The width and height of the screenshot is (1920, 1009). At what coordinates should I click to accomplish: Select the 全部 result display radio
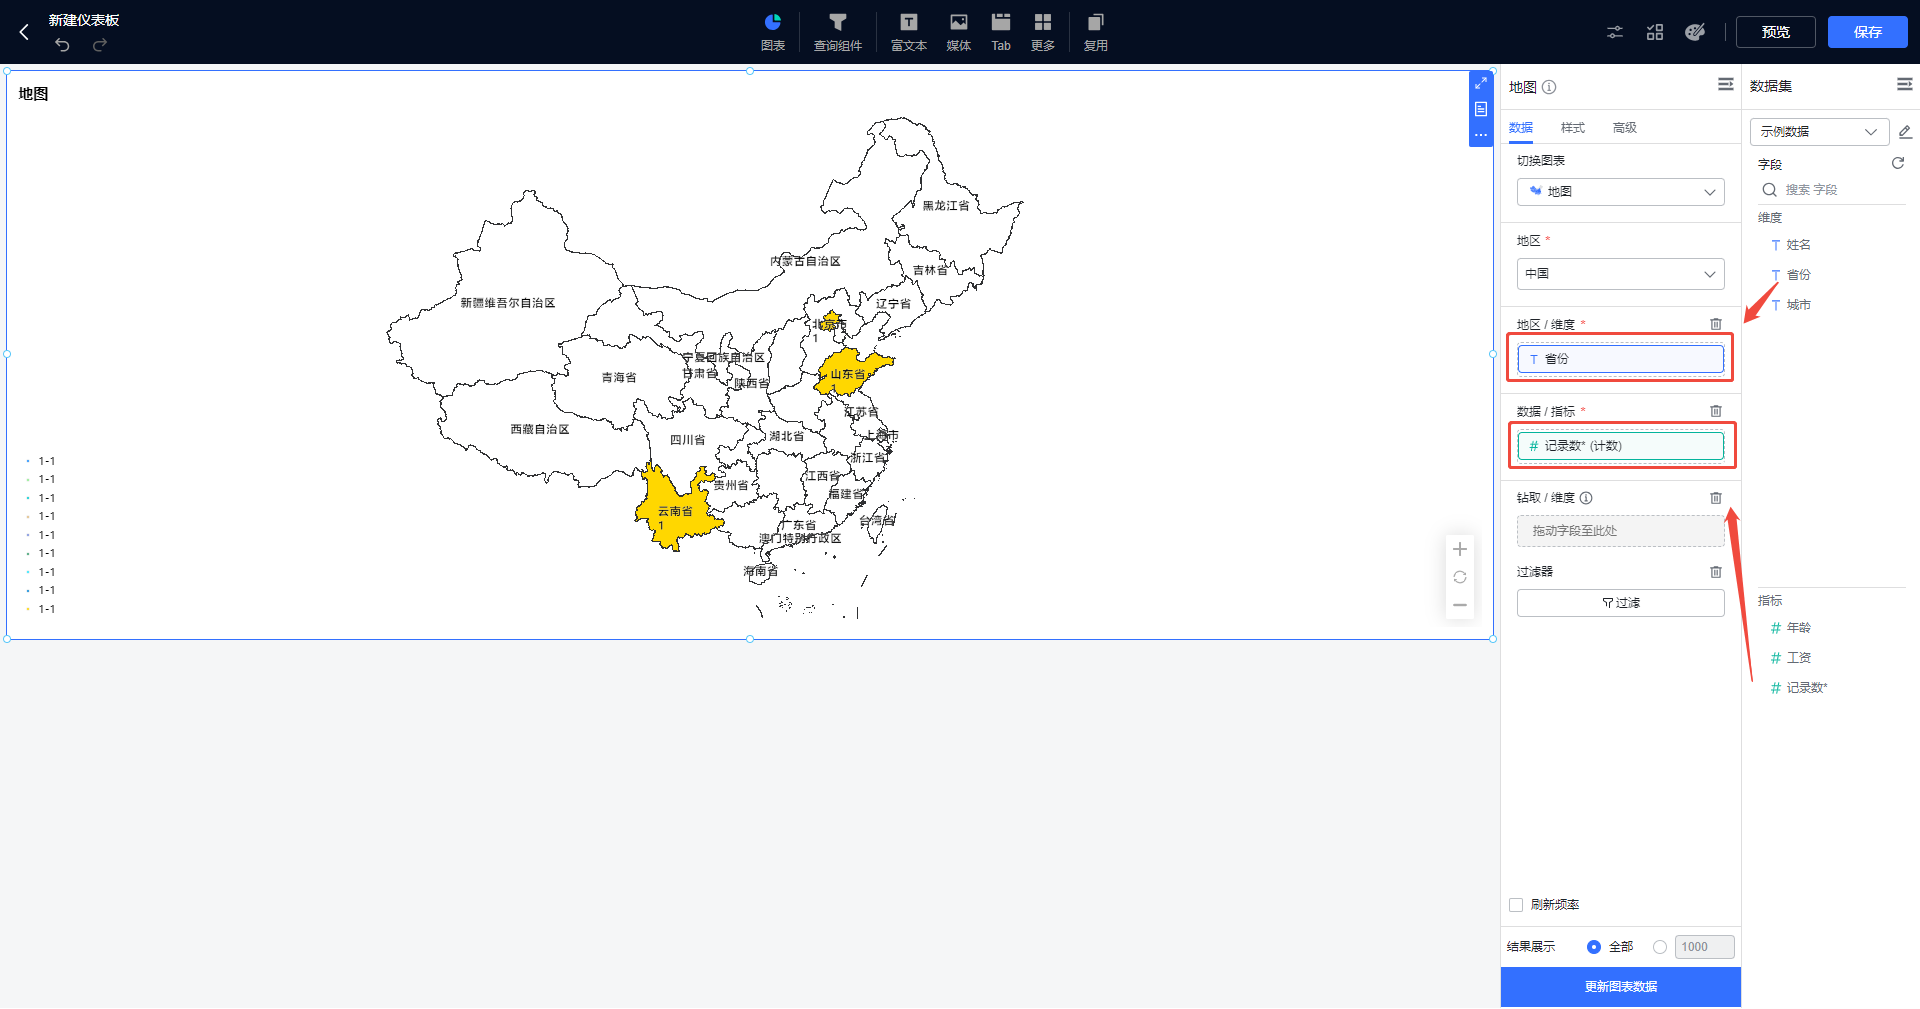[x=1594, y=947]
